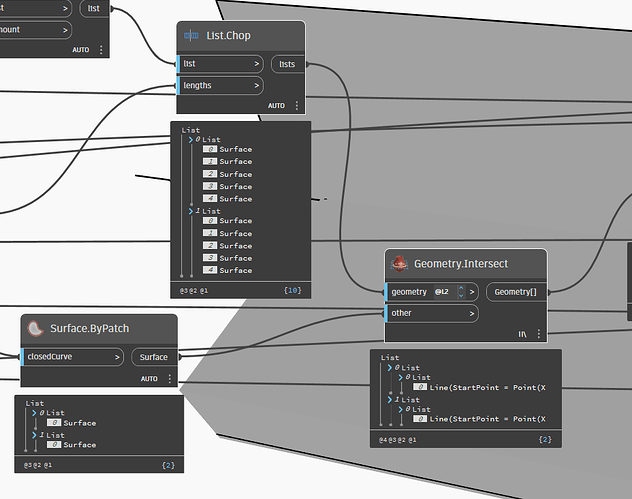Select the List.Chop node title
Screen dimensions: 632x499
pos(228,35)
